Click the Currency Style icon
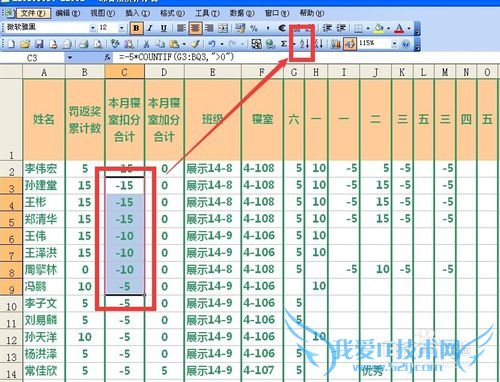Viewport: 500px width, 382px height. (x=240, y=28)
